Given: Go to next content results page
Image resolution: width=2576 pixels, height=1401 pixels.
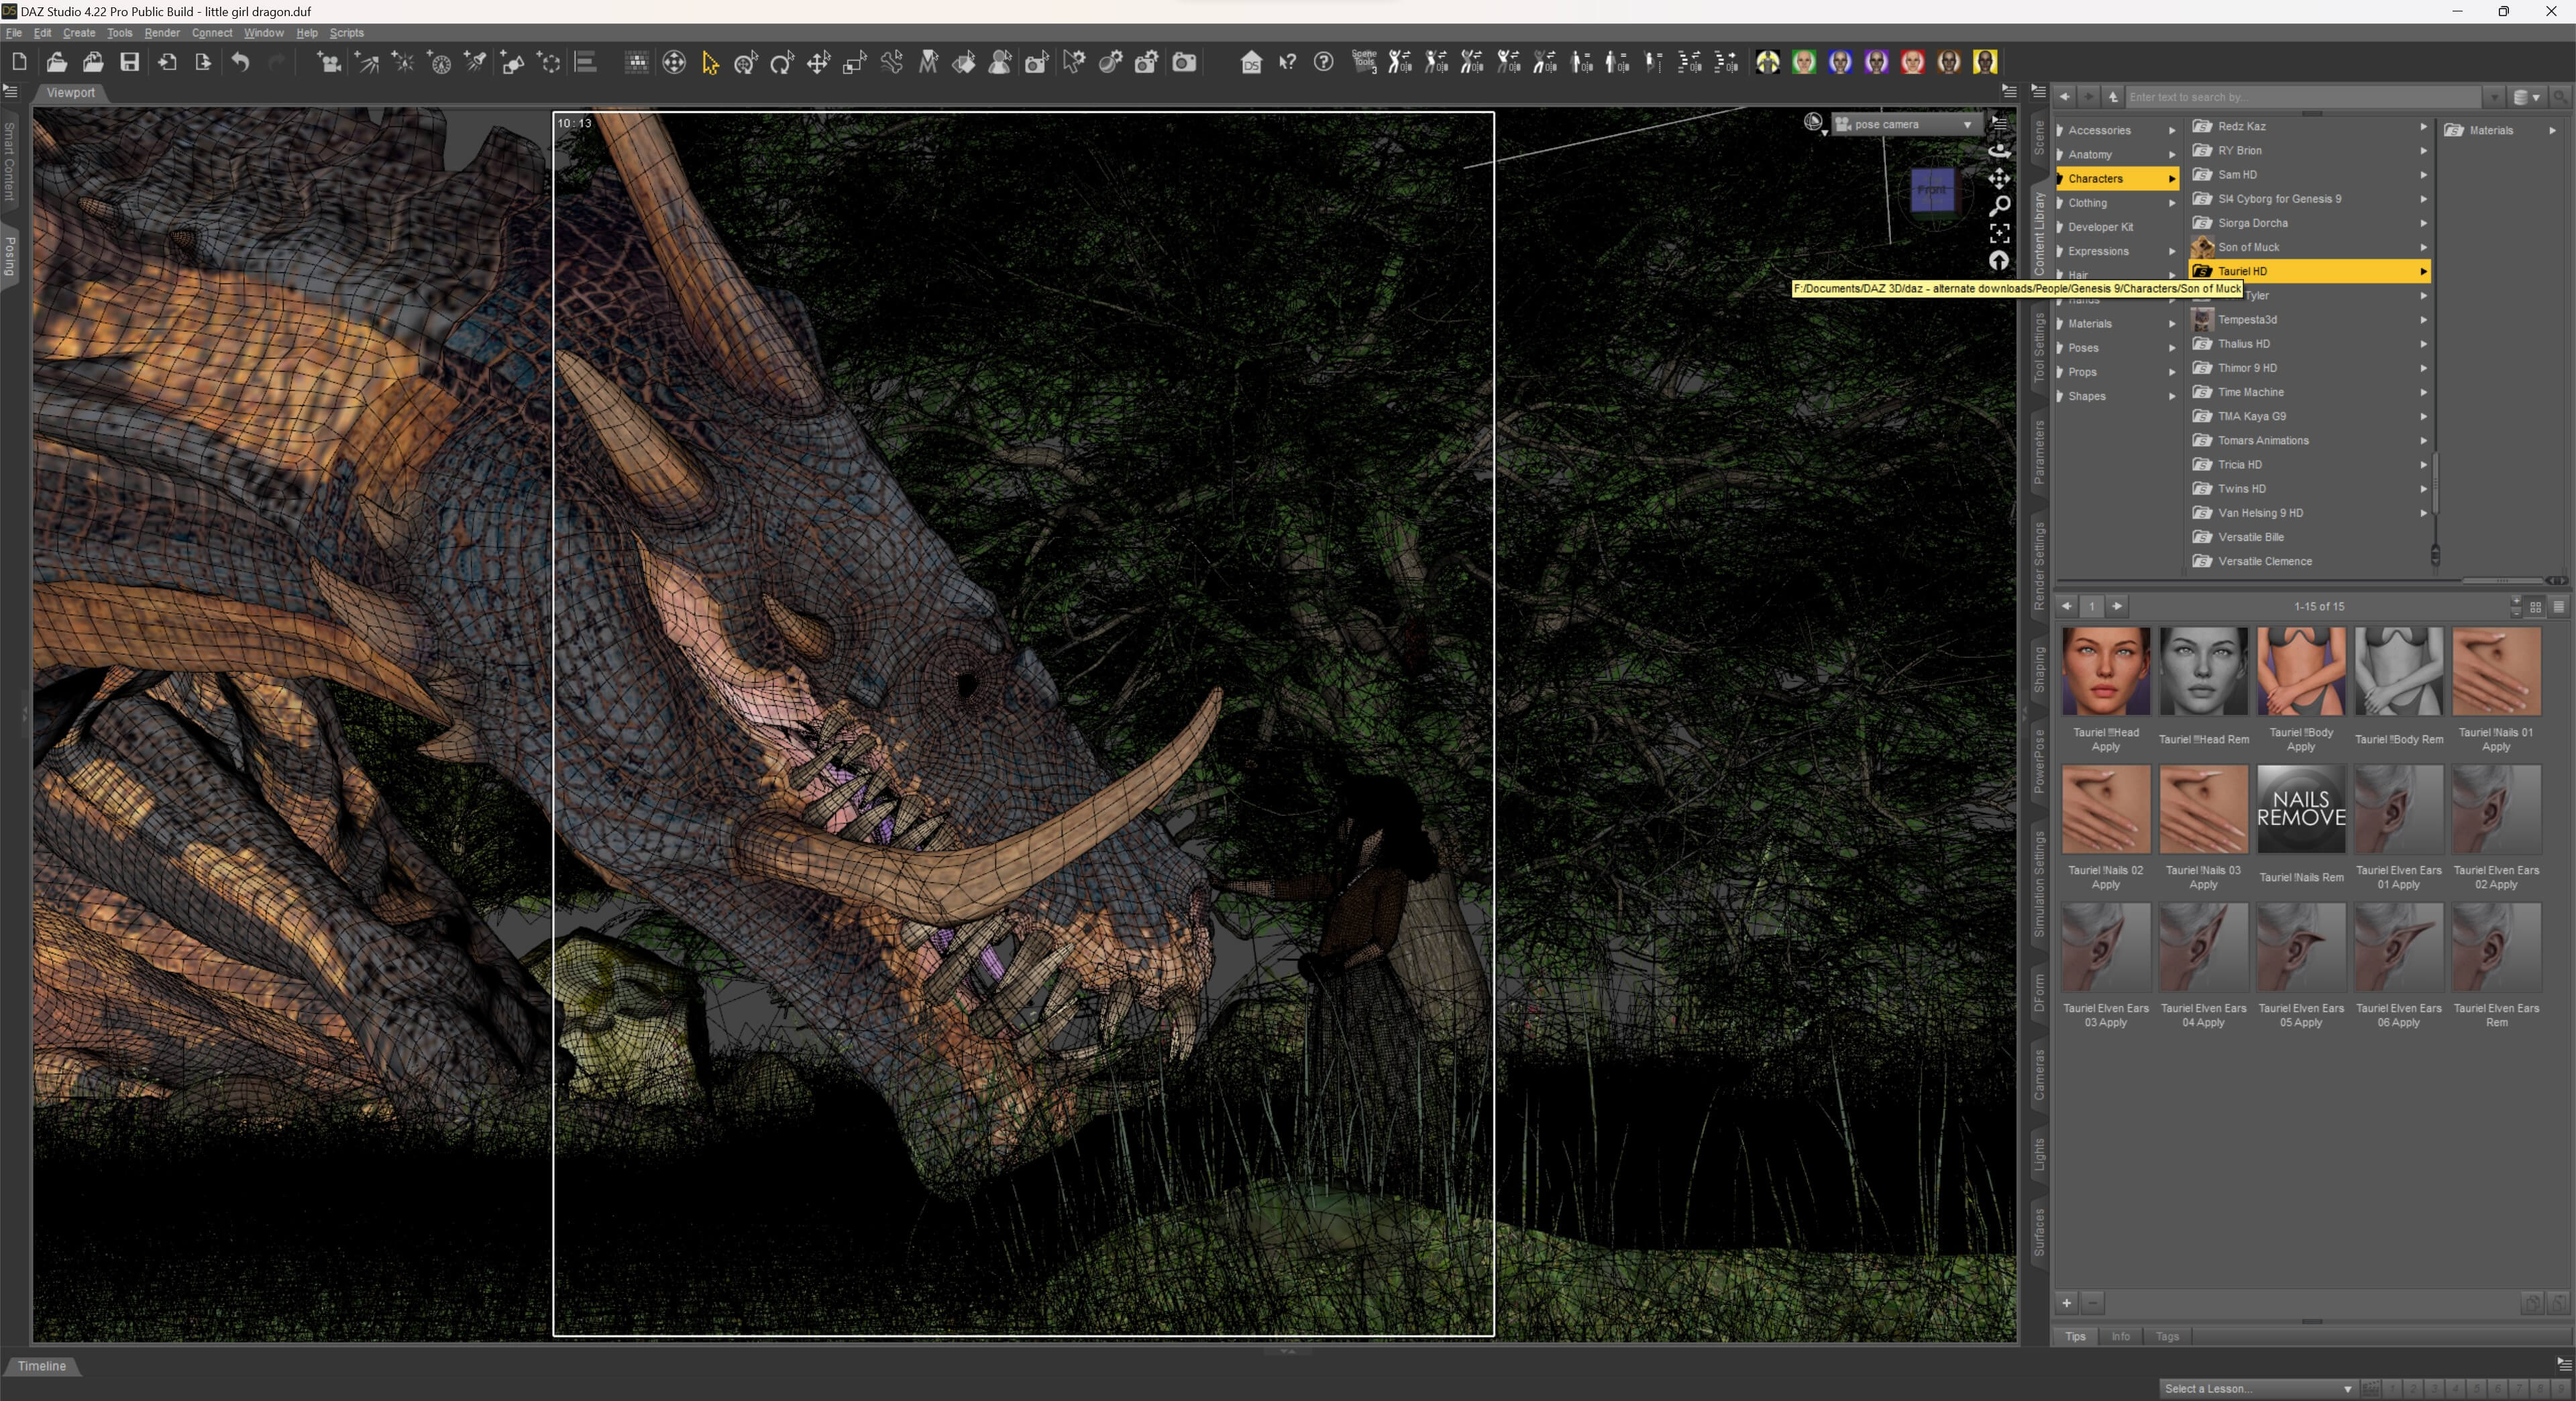Looking at the screenshot, I should pos(2117,607).
